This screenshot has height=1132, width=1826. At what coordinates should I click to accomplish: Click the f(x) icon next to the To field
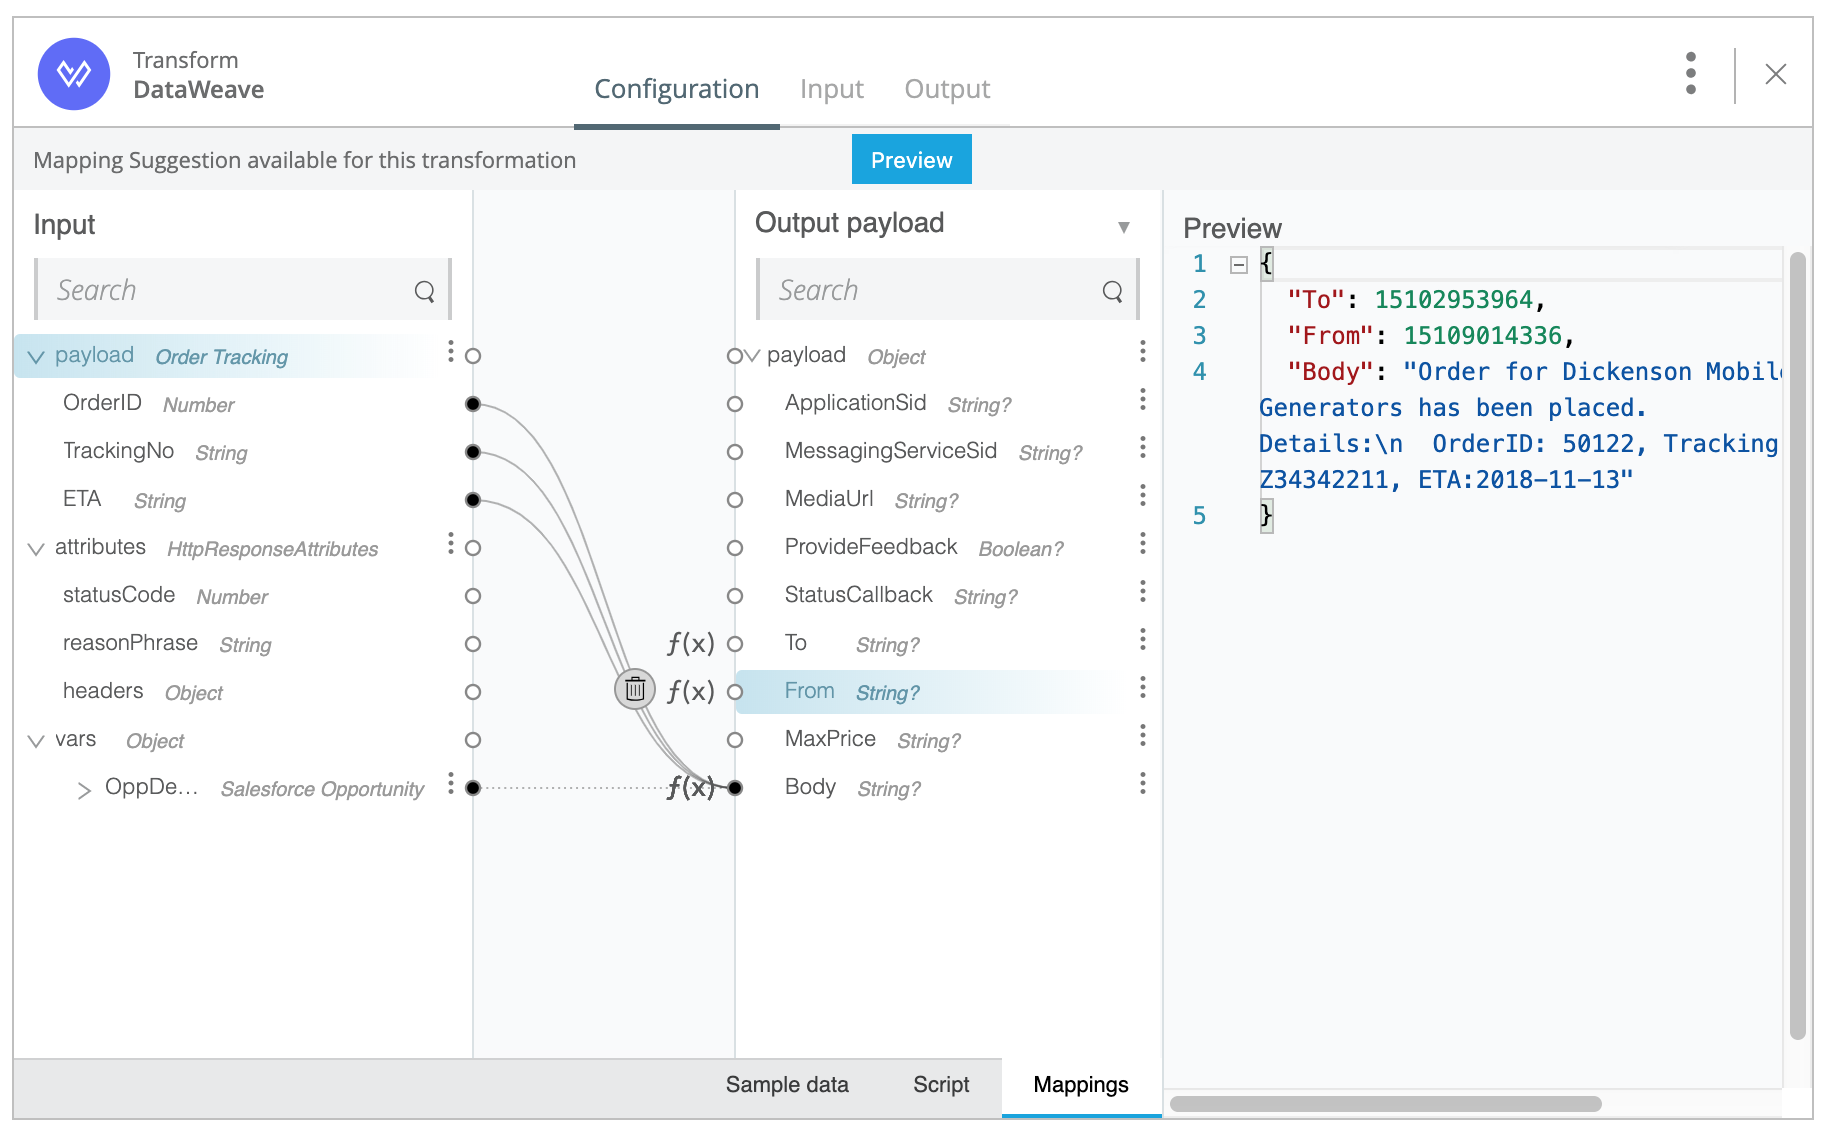click(690, 643)
